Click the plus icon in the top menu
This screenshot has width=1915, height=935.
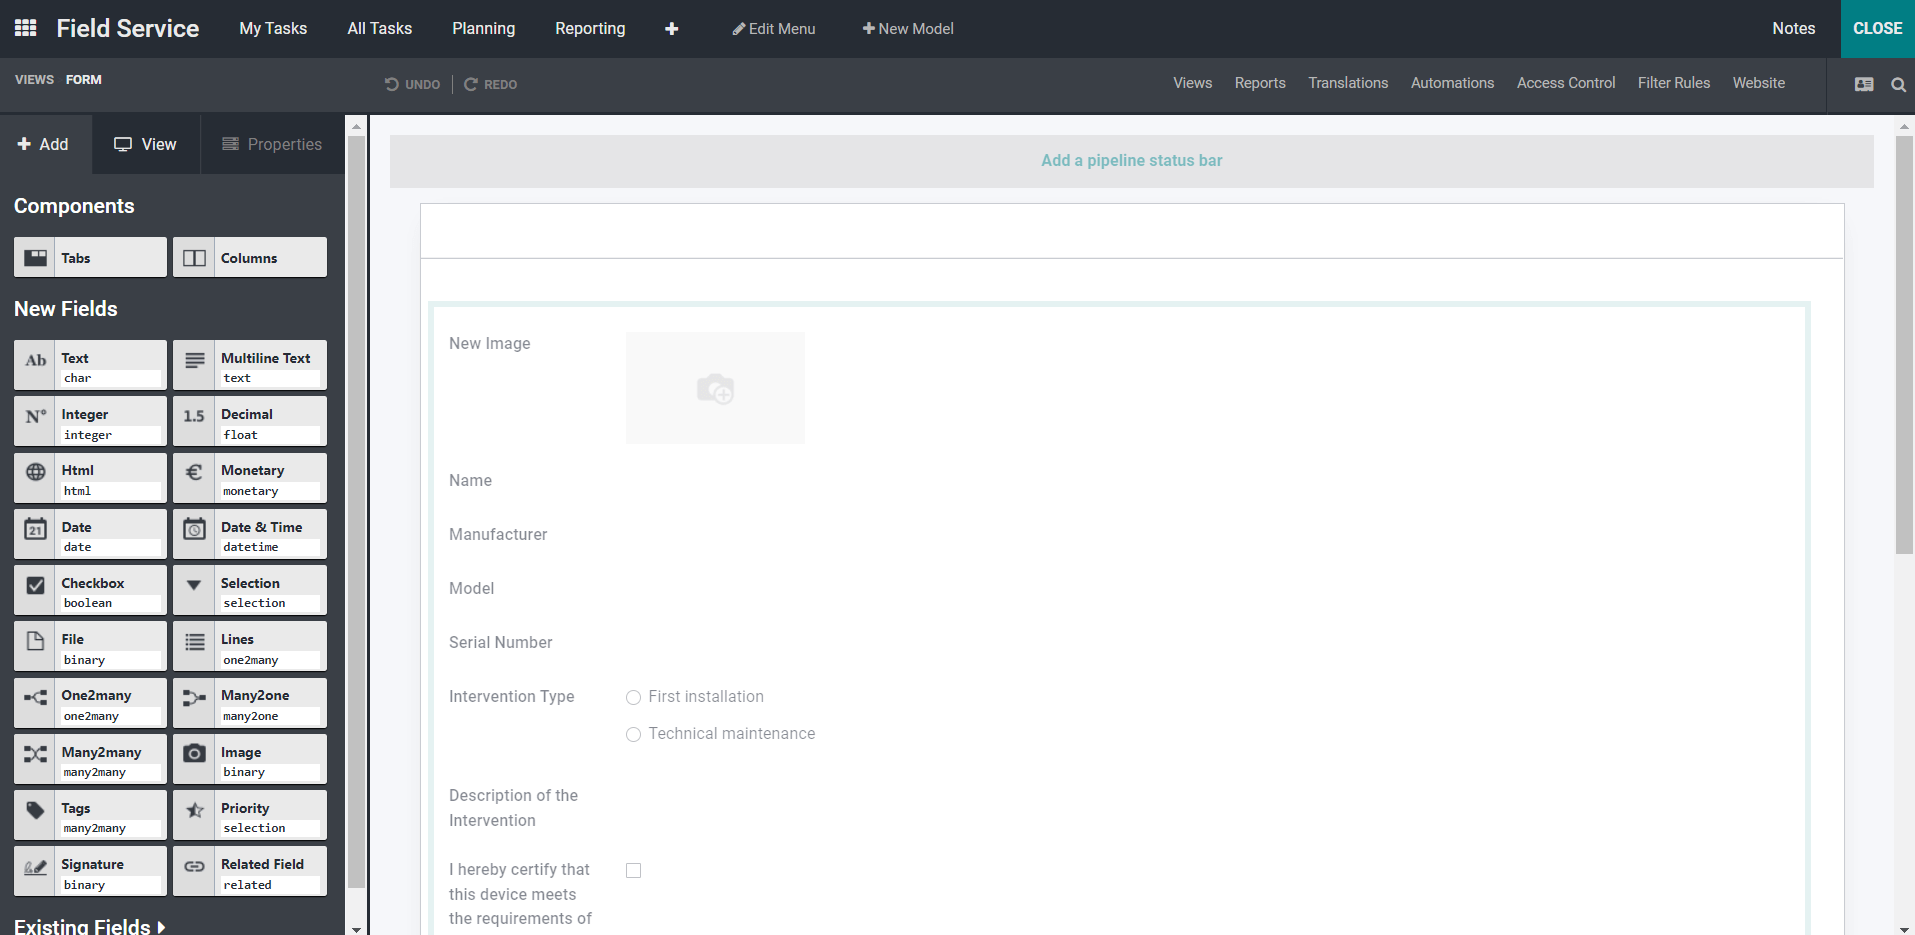[672, 29]
